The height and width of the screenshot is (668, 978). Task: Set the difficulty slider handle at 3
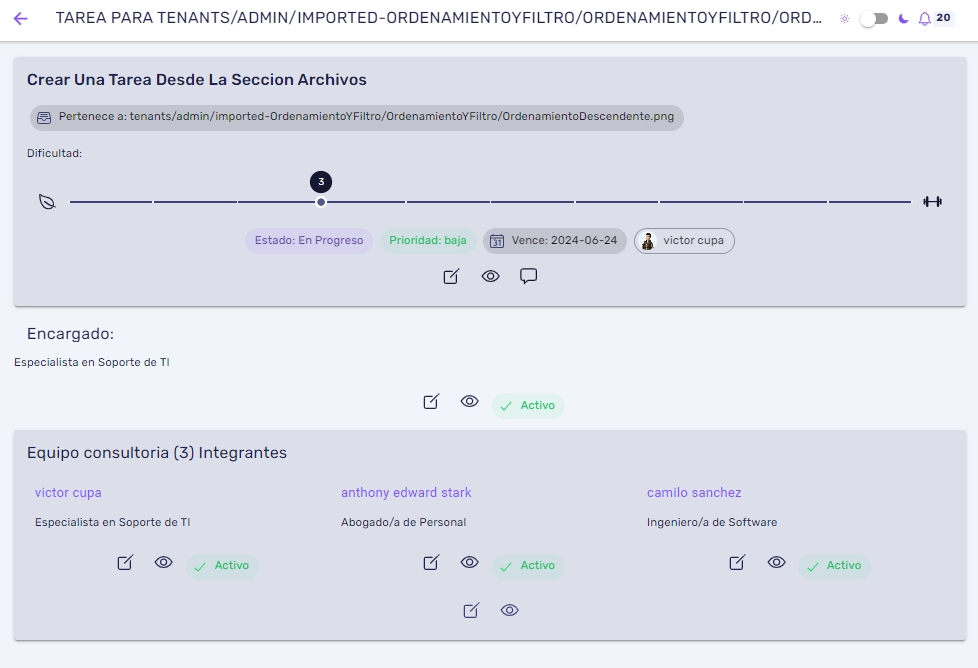point(321,202)
